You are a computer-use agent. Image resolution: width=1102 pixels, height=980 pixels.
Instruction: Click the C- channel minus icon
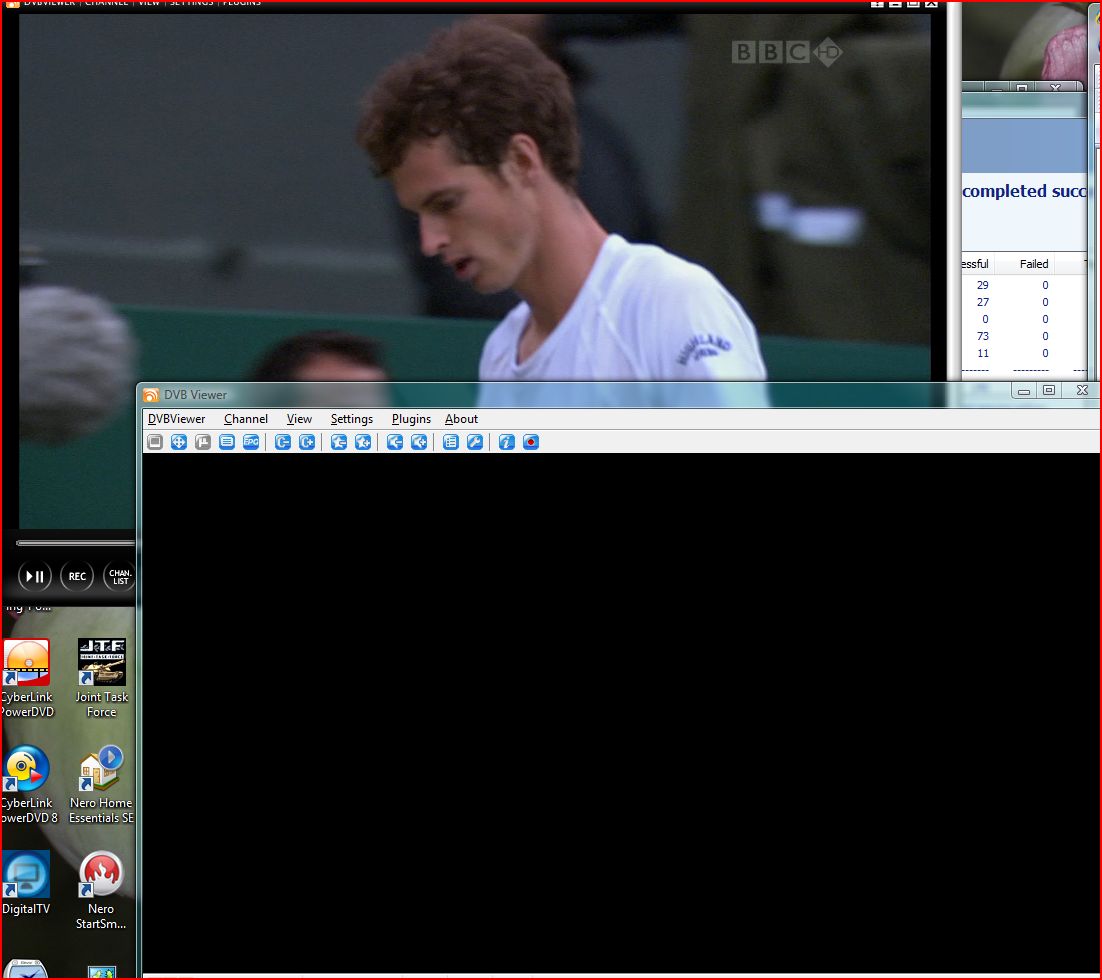pyautogui.click(x=283, y=442)
